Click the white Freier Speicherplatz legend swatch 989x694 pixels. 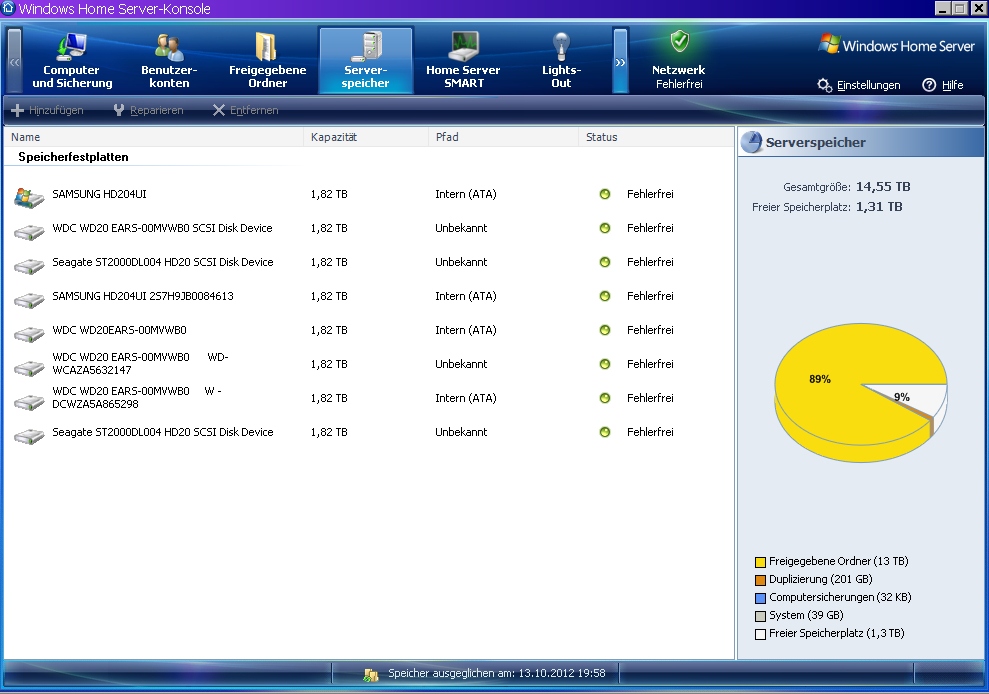point(760,634)
